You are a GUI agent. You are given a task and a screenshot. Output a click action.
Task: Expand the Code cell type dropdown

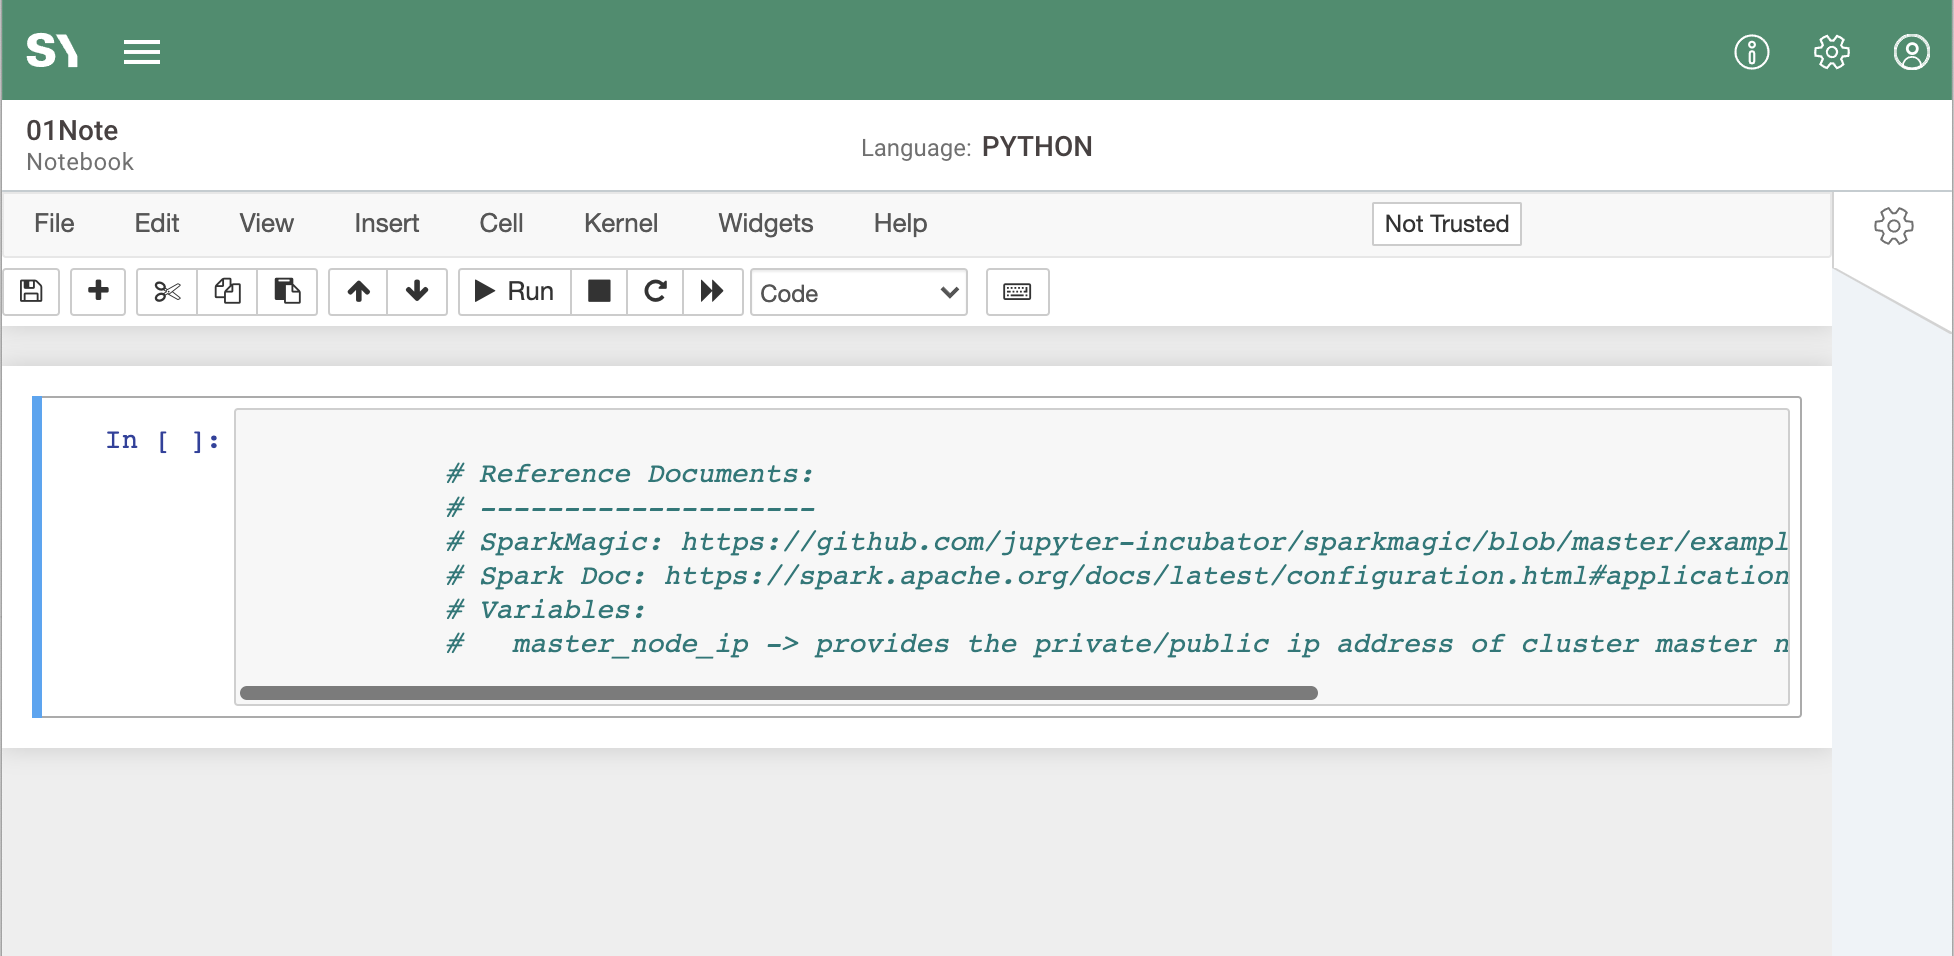[858, 293]
